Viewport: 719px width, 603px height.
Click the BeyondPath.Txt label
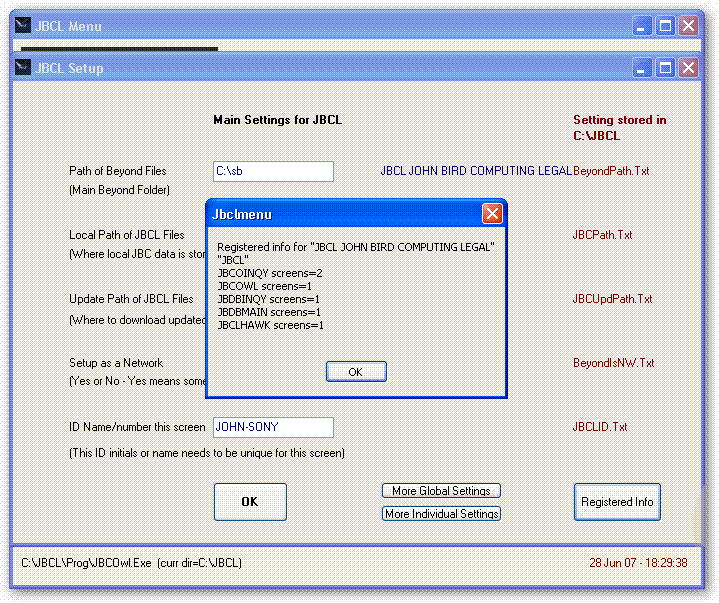(x=611, y=171)
